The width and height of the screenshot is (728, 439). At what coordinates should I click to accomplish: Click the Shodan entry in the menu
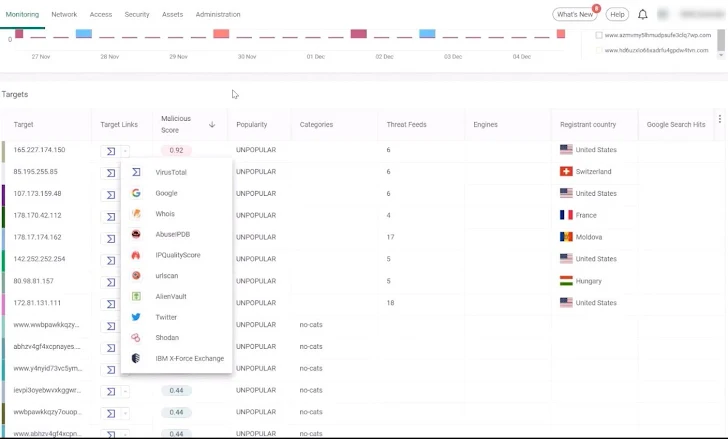[x=167, y=337]
